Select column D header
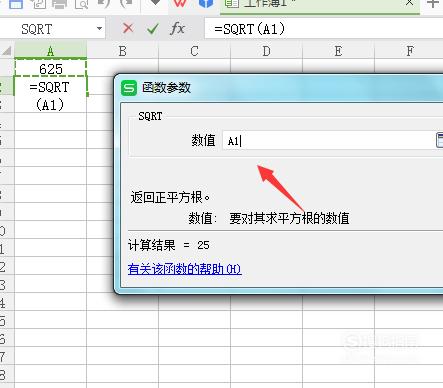This screenshot has height=388, width=443. pyautogui.click(x=267, y=51)
